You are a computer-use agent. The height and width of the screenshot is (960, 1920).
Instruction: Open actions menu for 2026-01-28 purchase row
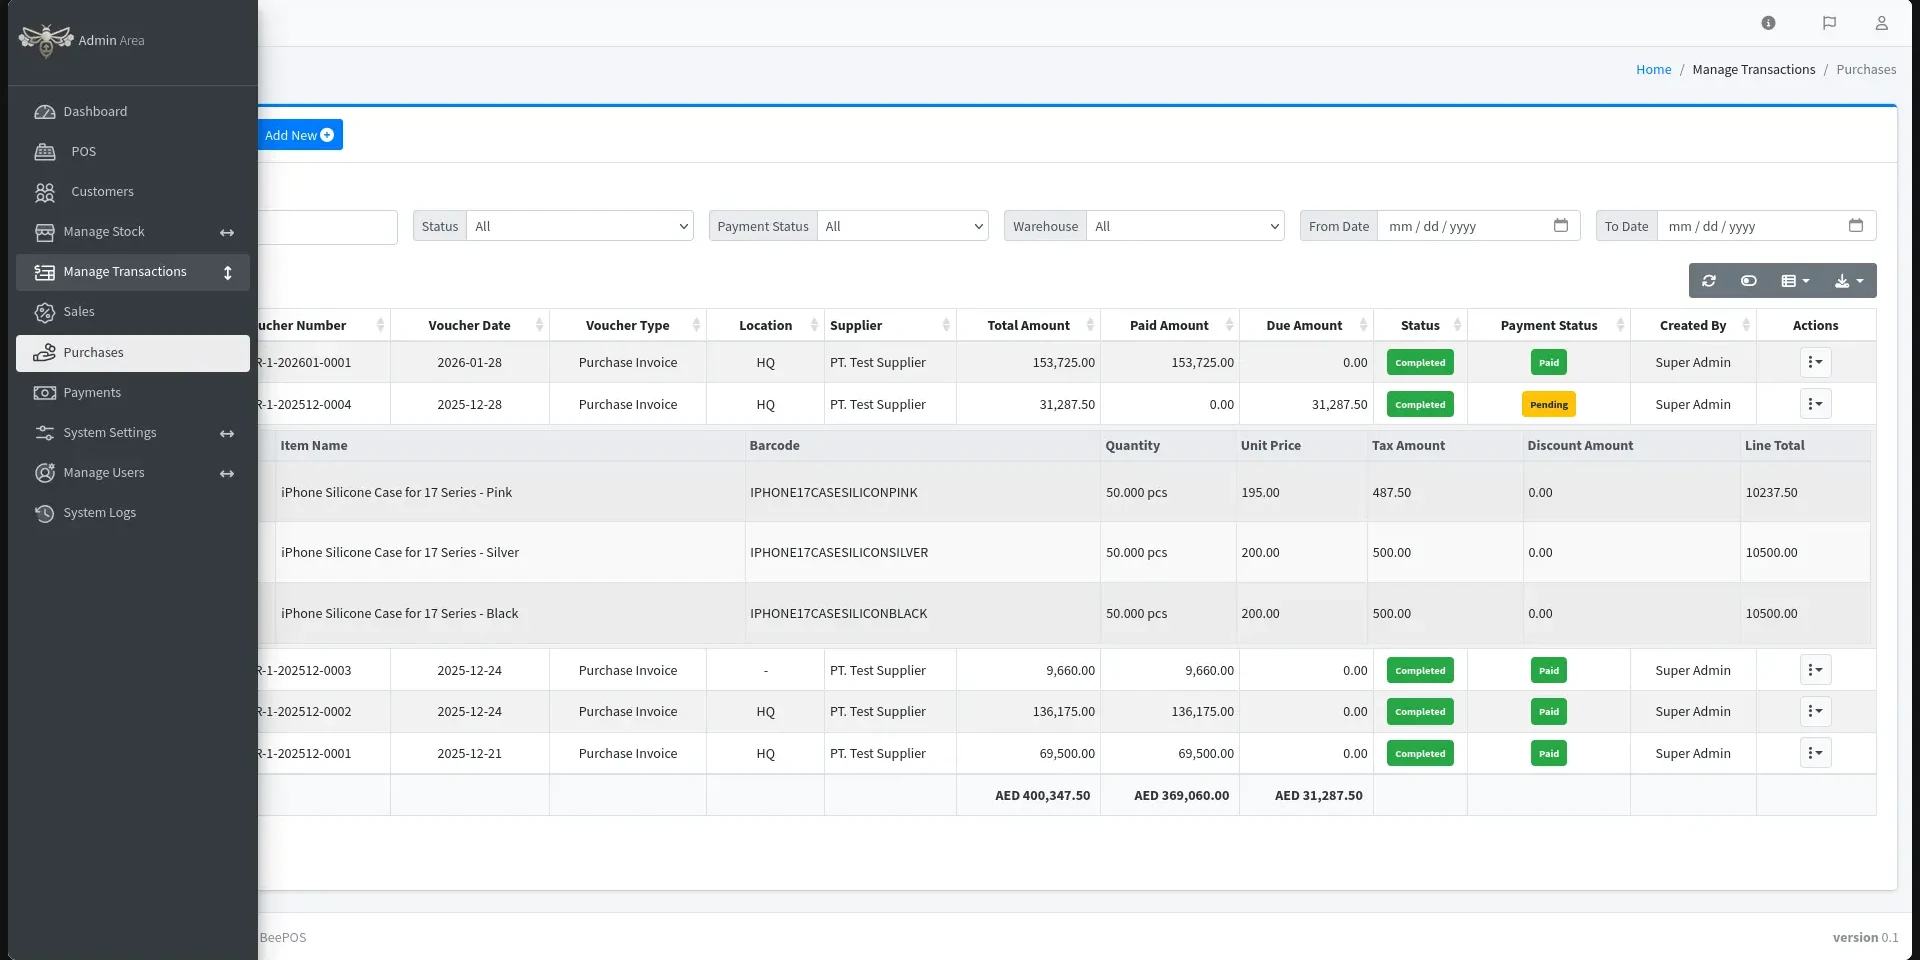coord(1815,363)
